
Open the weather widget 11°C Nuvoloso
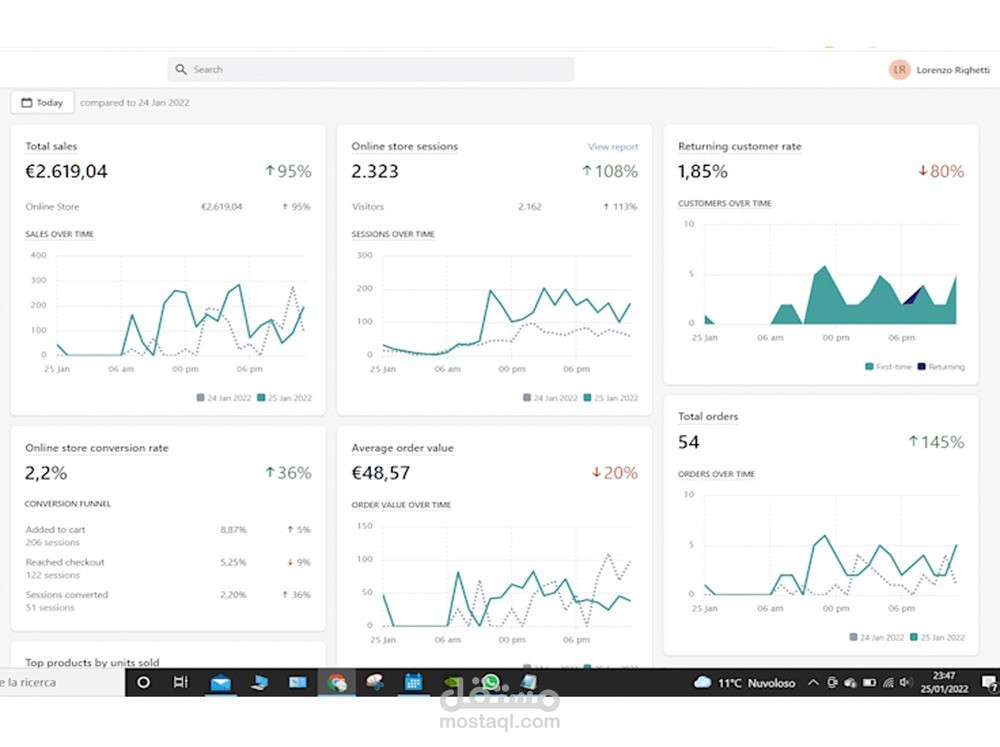coord(745,683)
